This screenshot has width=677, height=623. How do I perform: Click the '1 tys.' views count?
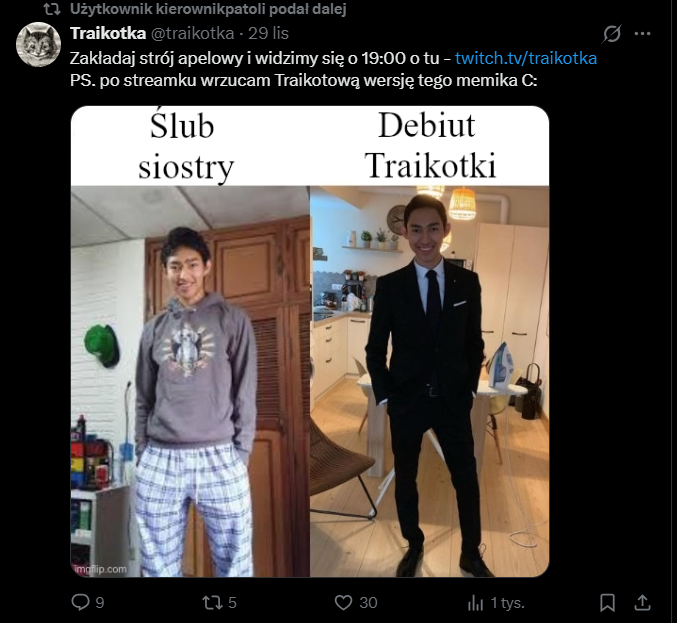[507, 603]
